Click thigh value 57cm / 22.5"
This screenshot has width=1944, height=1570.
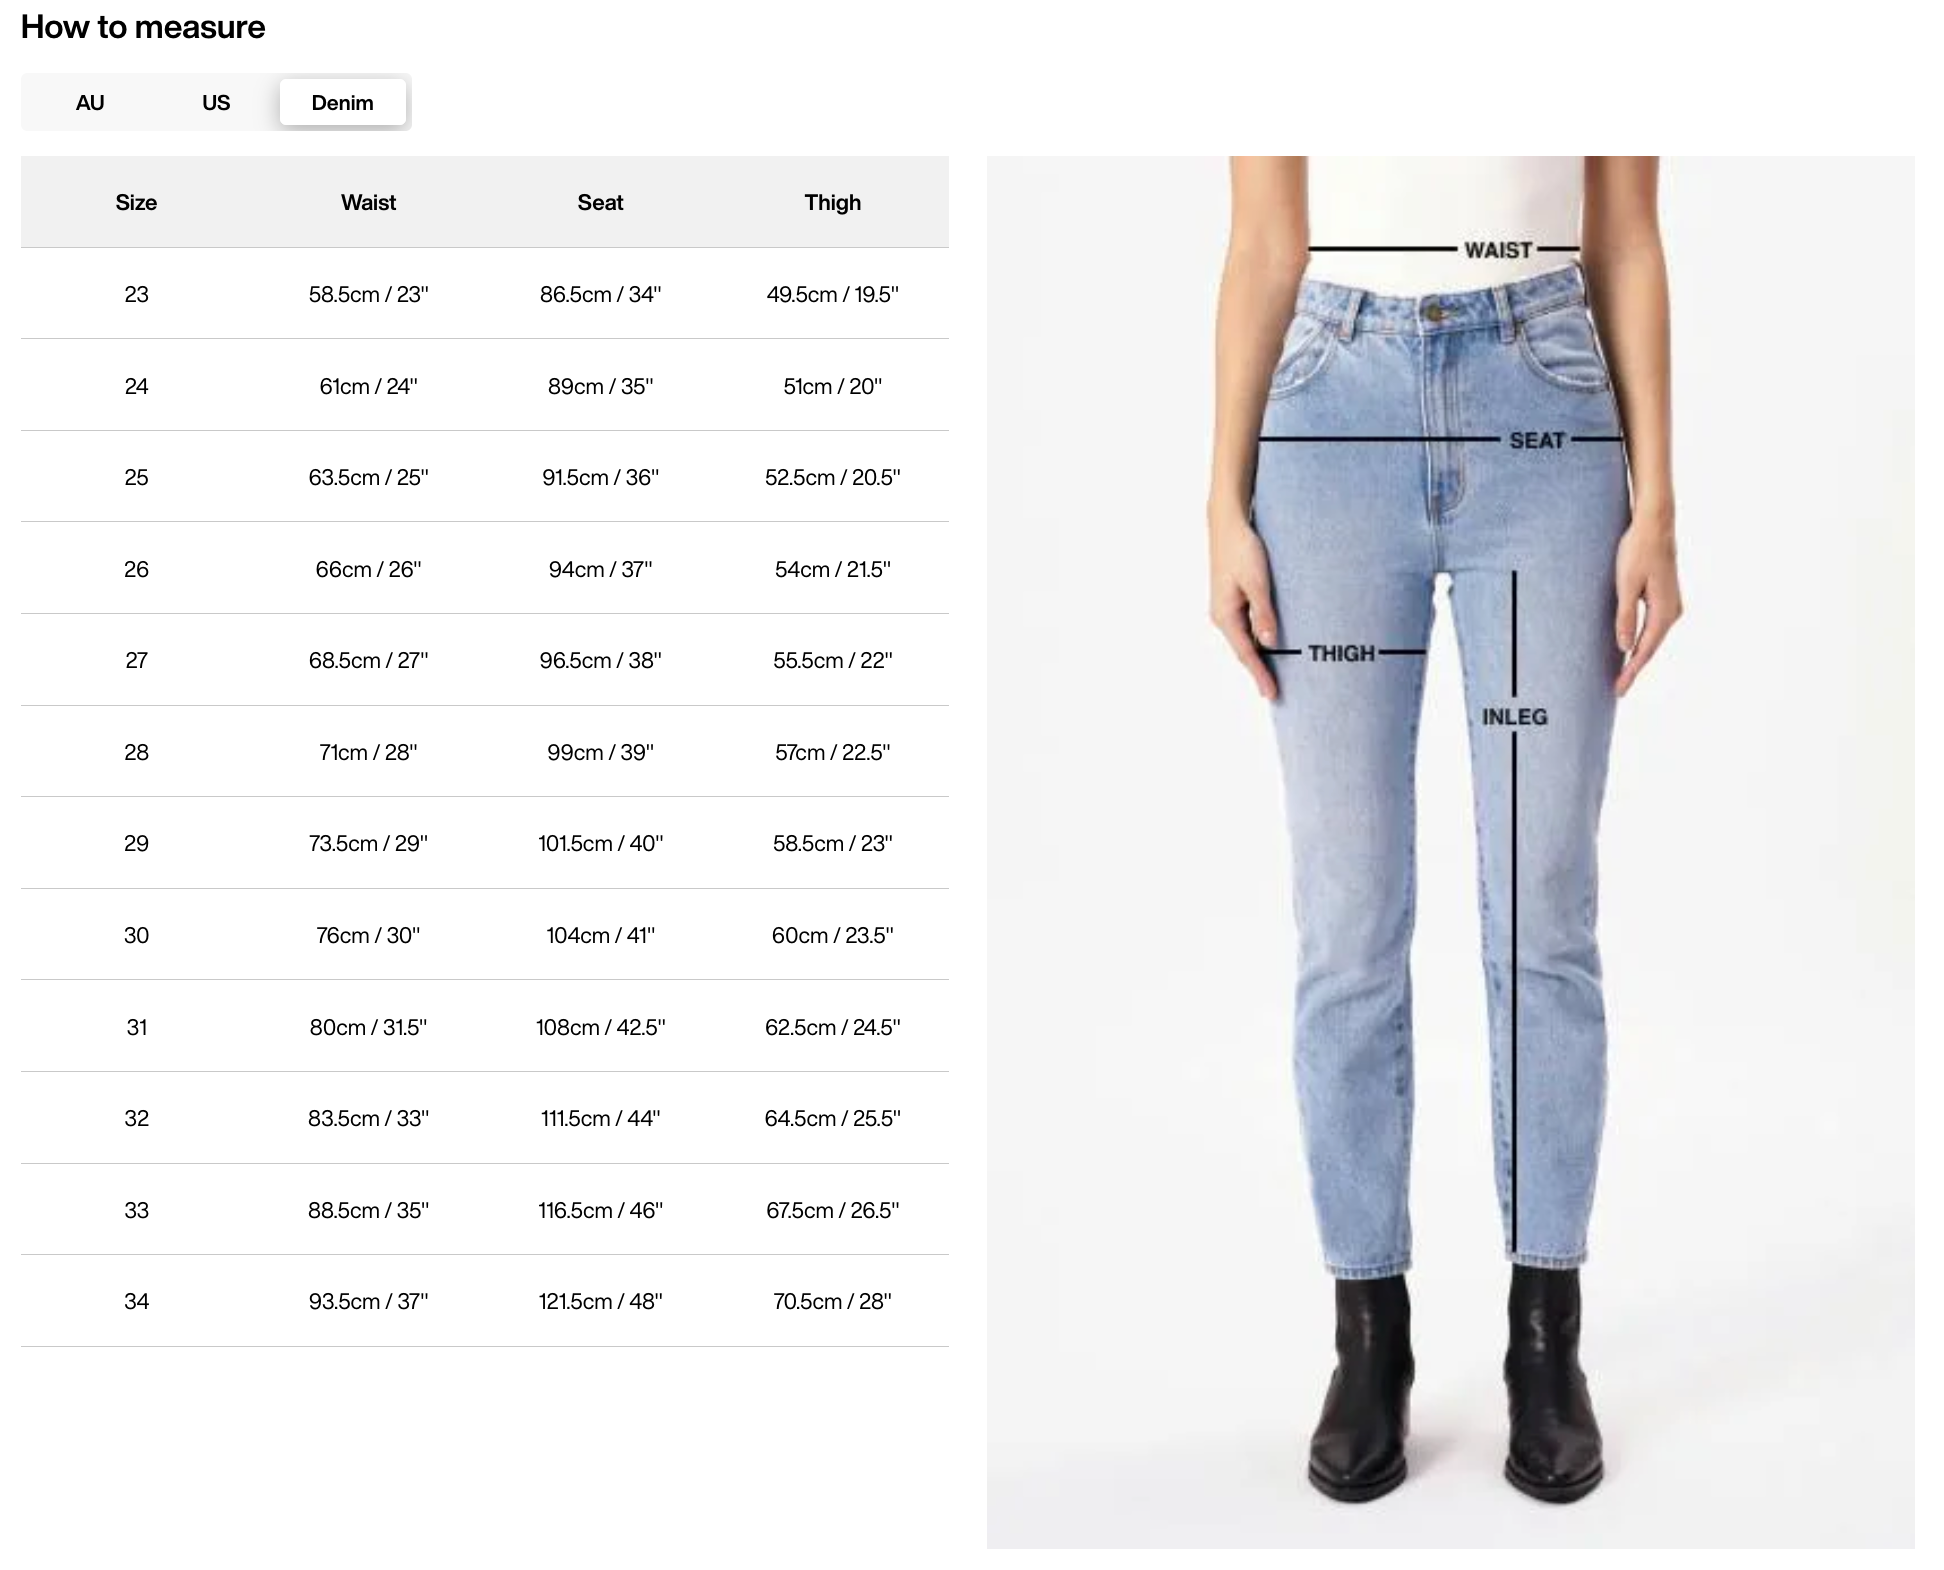coord(832,752)
